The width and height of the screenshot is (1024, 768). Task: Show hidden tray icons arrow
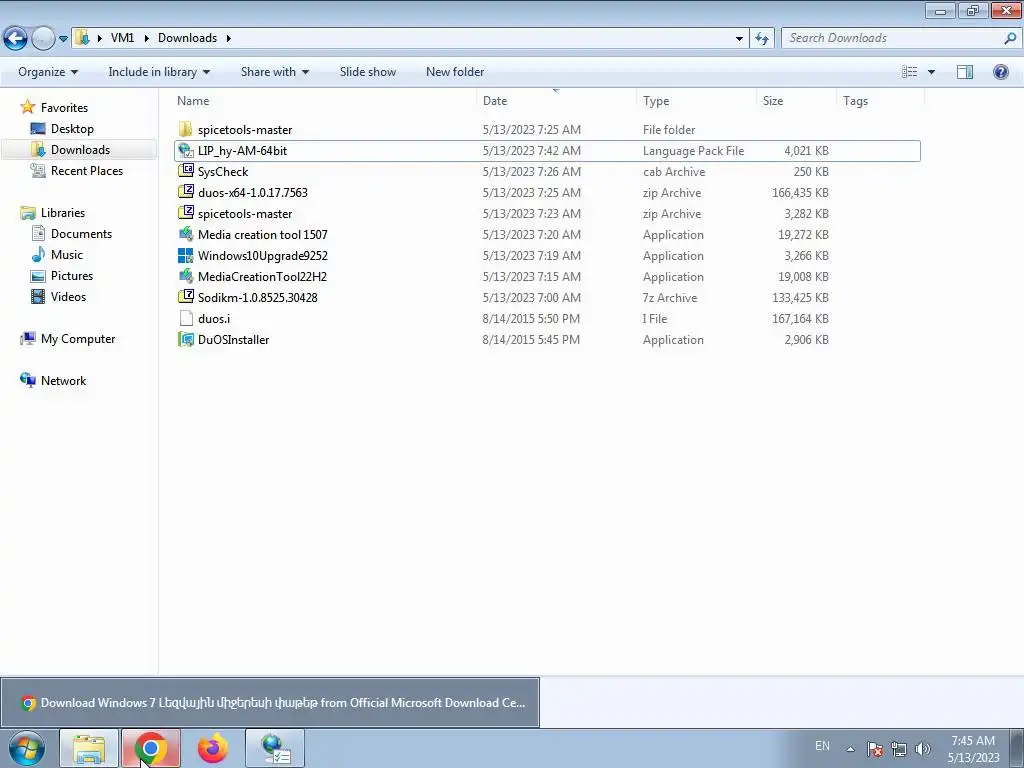coord(850,748)
